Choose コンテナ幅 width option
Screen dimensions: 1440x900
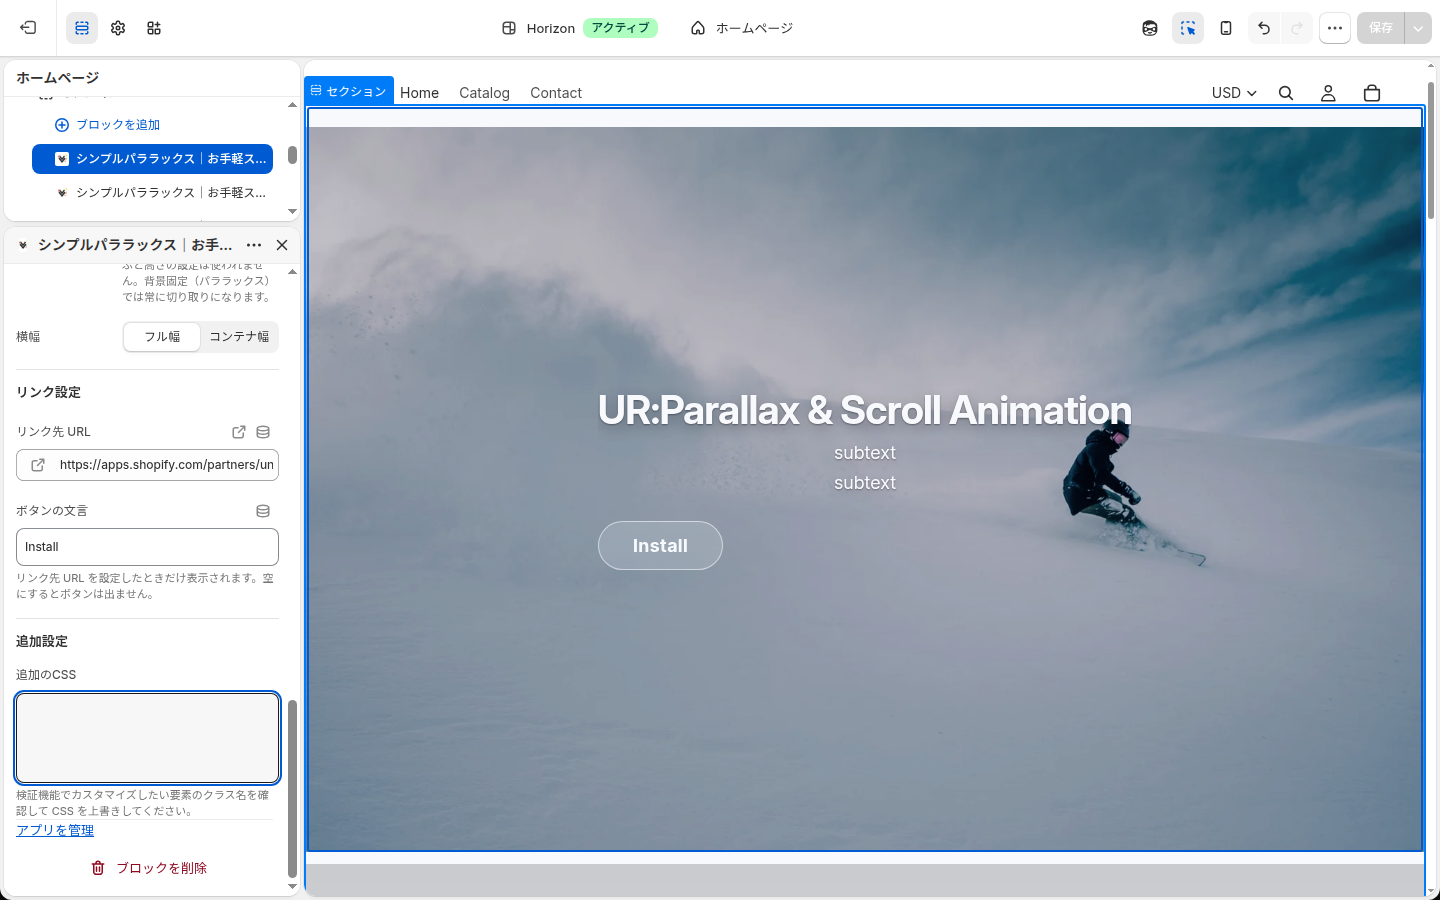[239, 337]
